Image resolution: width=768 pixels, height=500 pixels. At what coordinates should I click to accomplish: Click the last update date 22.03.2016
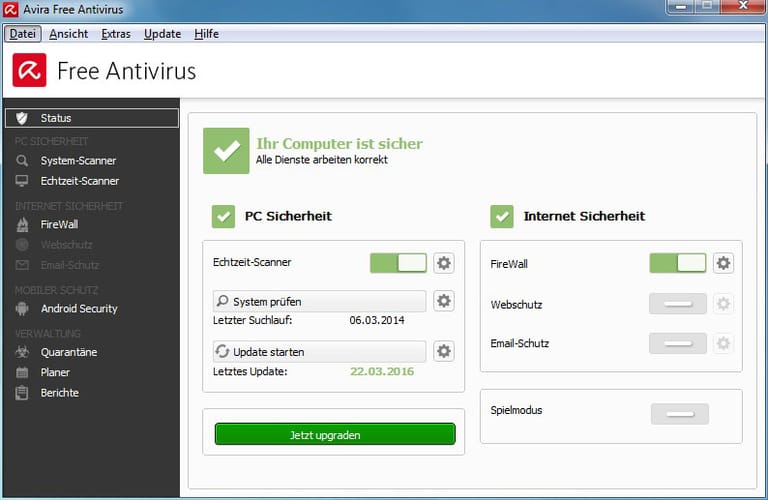[382, 371]
